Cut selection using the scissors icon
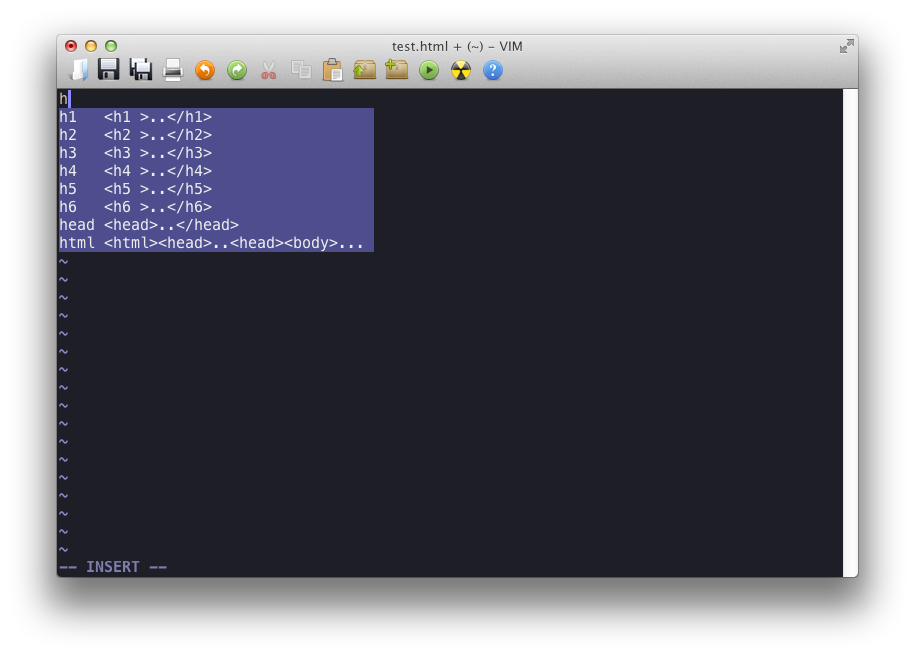Screen dimensions: 915x656 click(x=268, y=70)
